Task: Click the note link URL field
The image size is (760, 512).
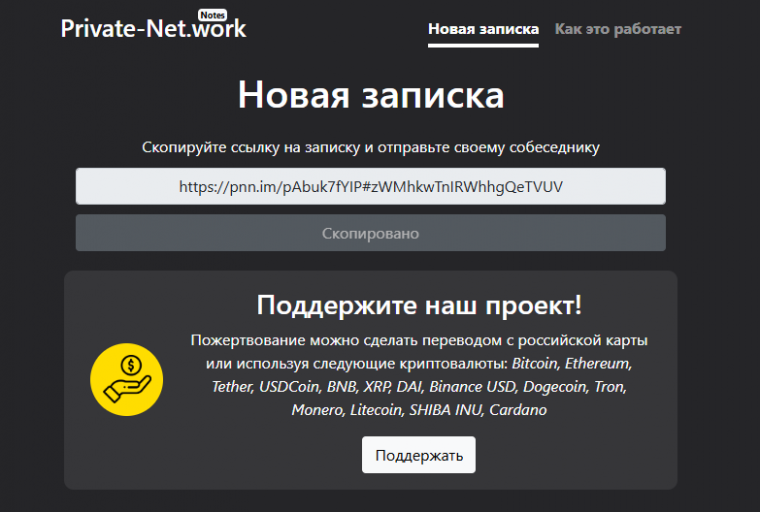Action: tap(371, 186)
